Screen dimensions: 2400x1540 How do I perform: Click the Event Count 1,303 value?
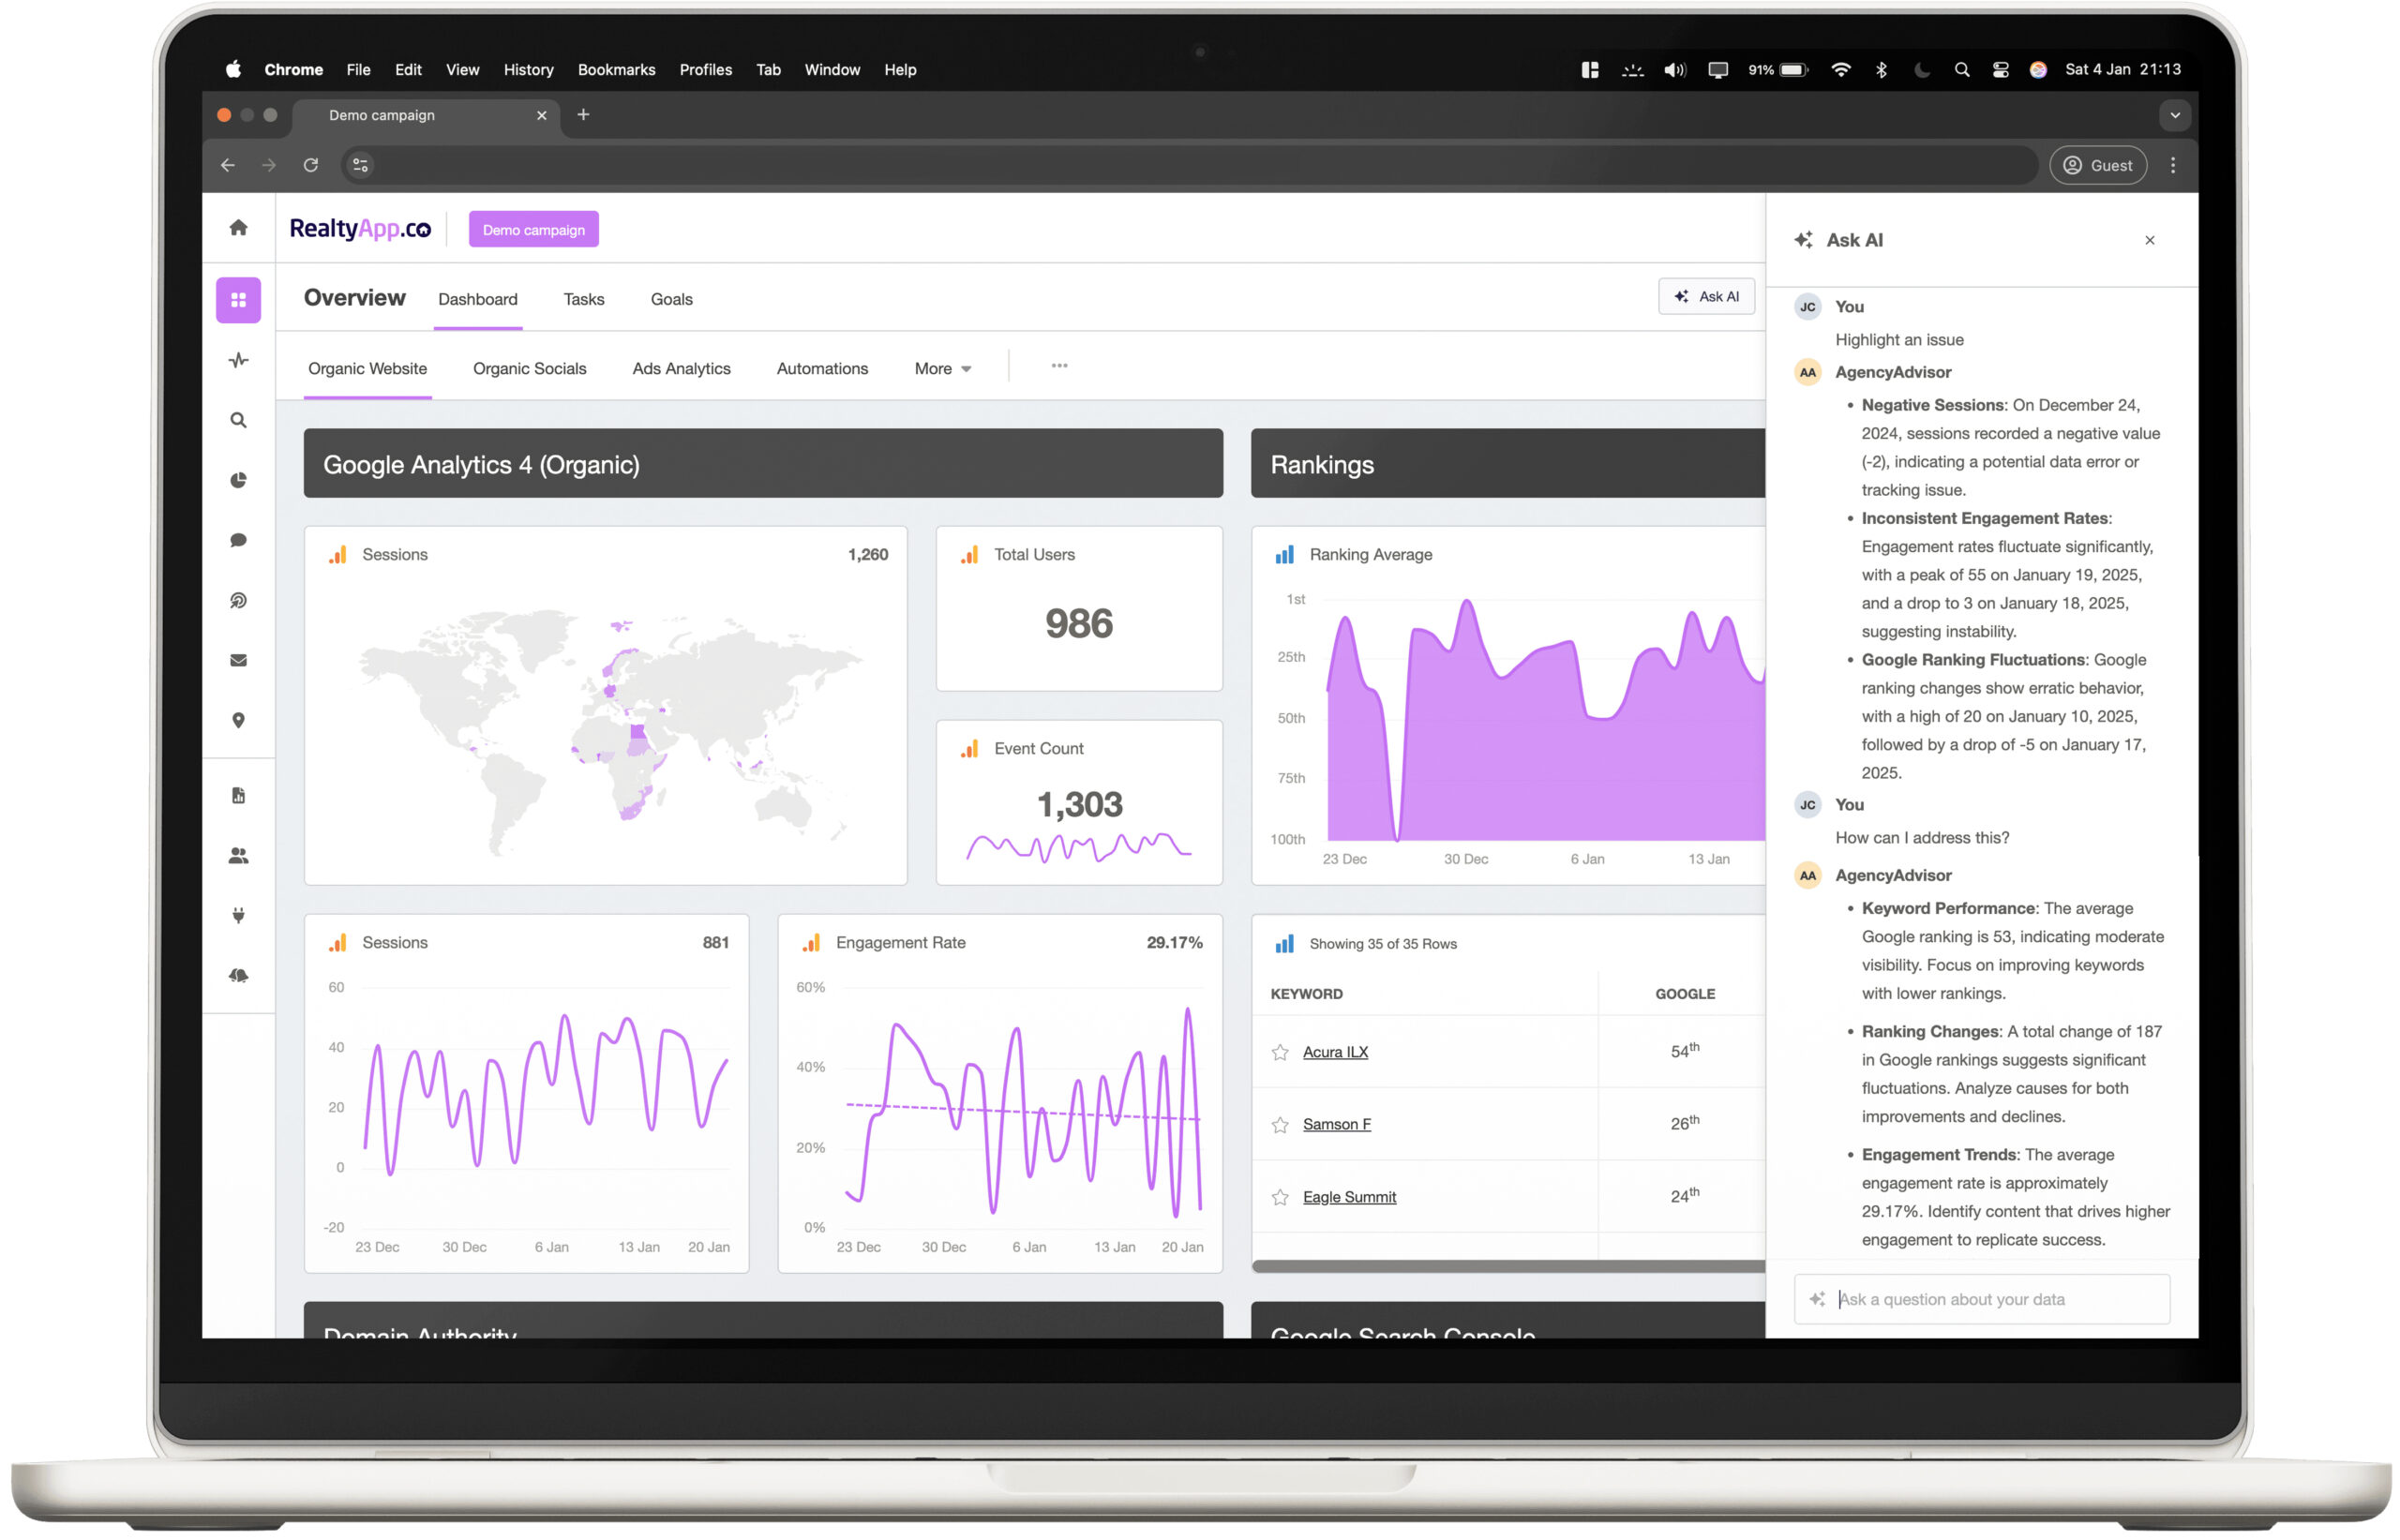[x=1078, y=805]
